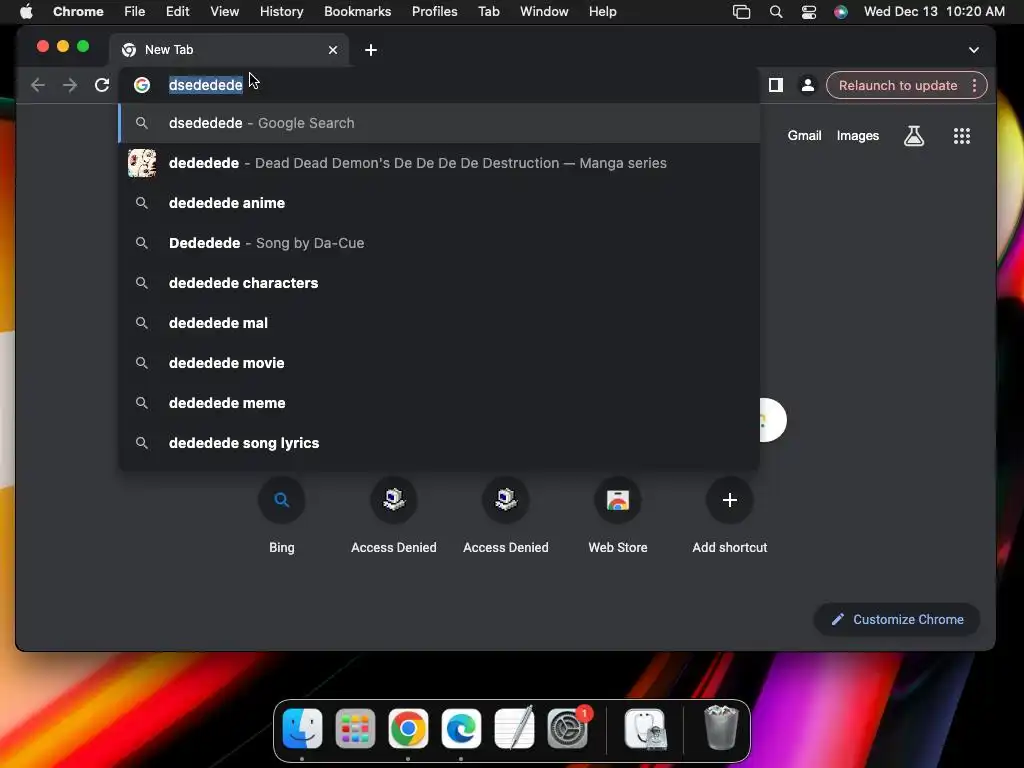Image resolution: width=1024 pixels, height=768 pixels.
Task: Open the side panel icon
Action: [x=776, y=85]
